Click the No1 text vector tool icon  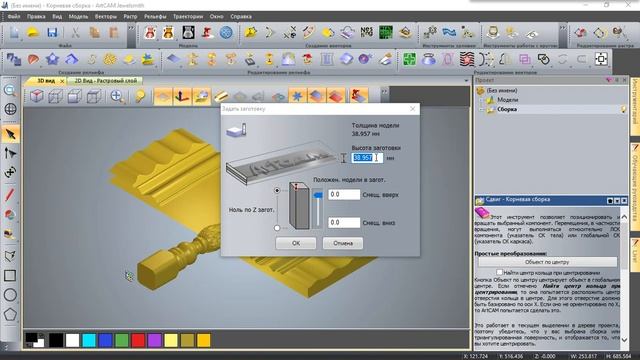[367, 32]
